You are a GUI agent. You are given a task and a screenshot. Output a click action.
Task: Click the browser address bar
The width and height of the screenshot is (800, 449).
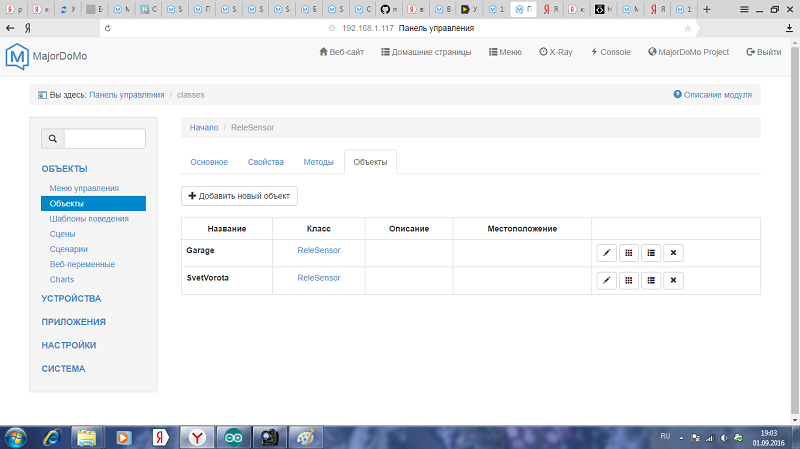pos(401,28)
